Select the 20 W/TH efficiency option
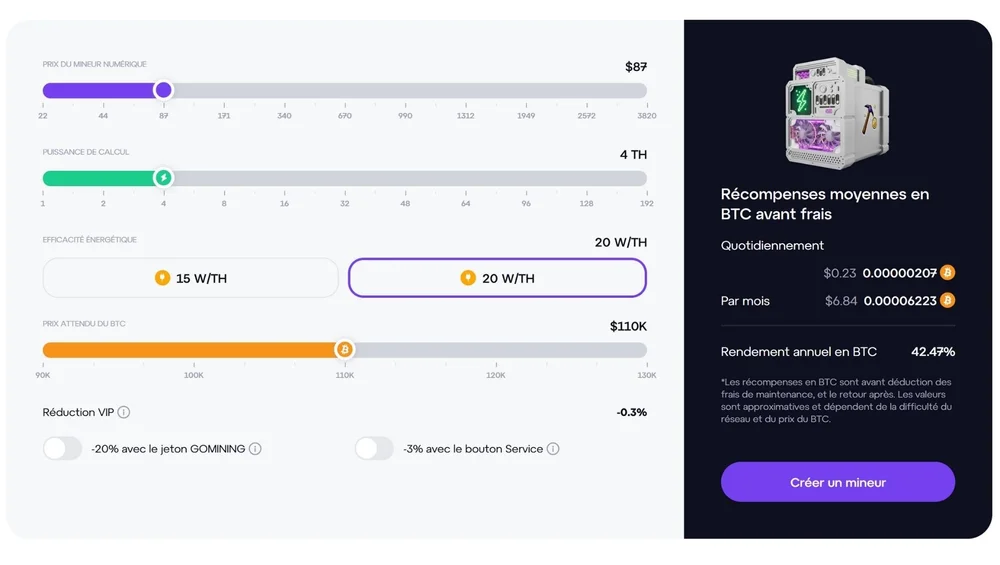The image size is (1000, 565). pos(497,278)
